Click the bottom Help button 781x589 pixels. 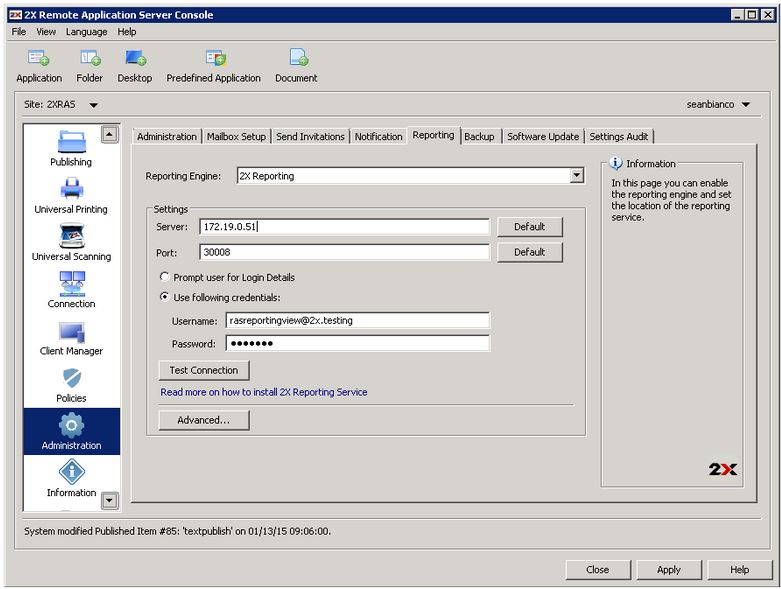(740, 570)
